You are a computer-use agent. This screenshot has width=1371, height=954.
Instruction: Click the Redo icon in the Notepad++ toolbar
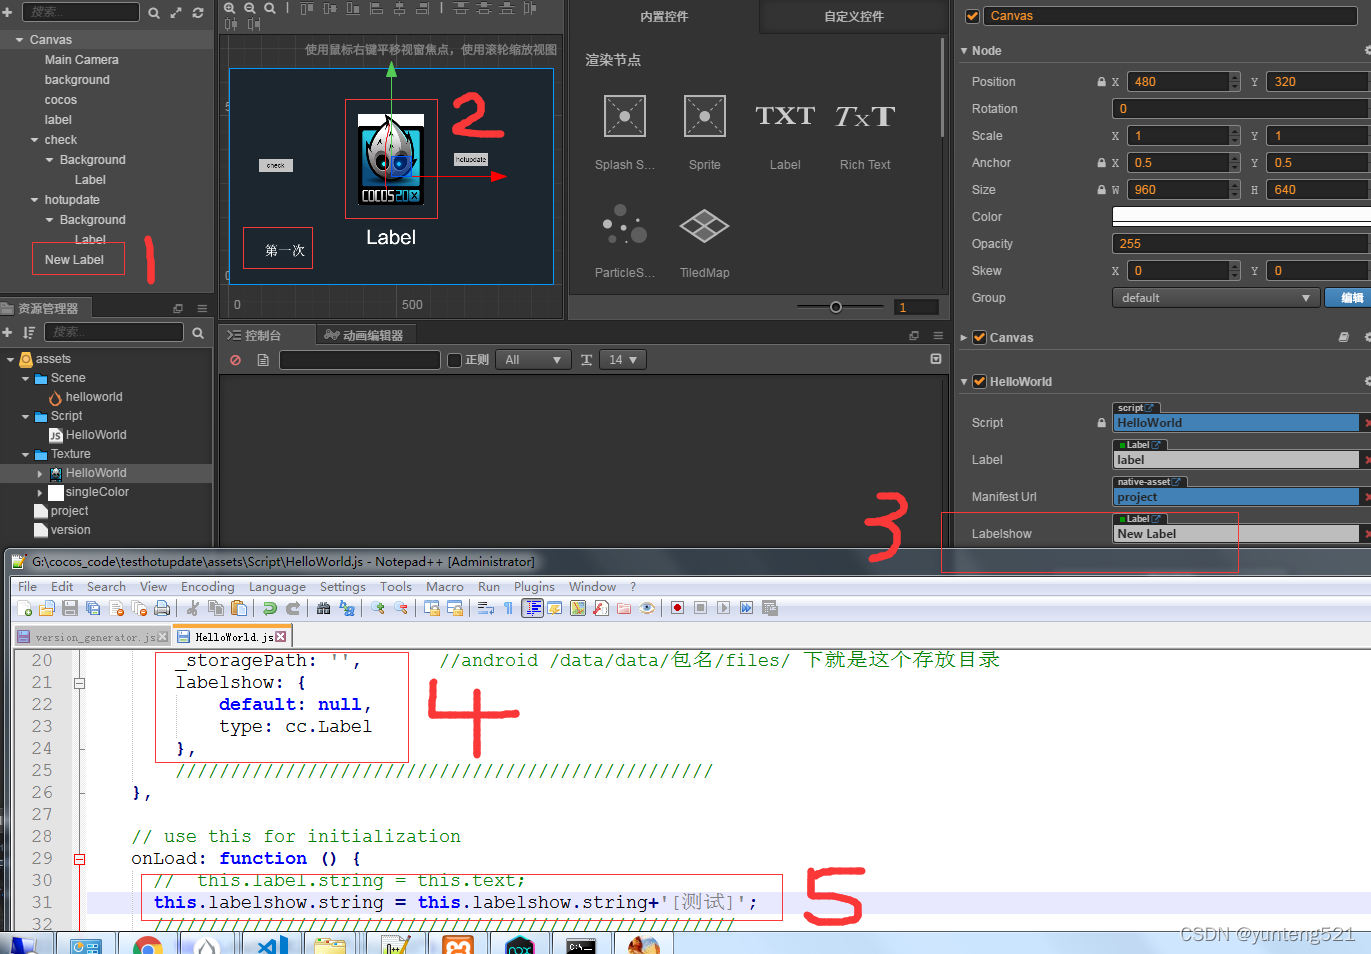tap(293, 608)
